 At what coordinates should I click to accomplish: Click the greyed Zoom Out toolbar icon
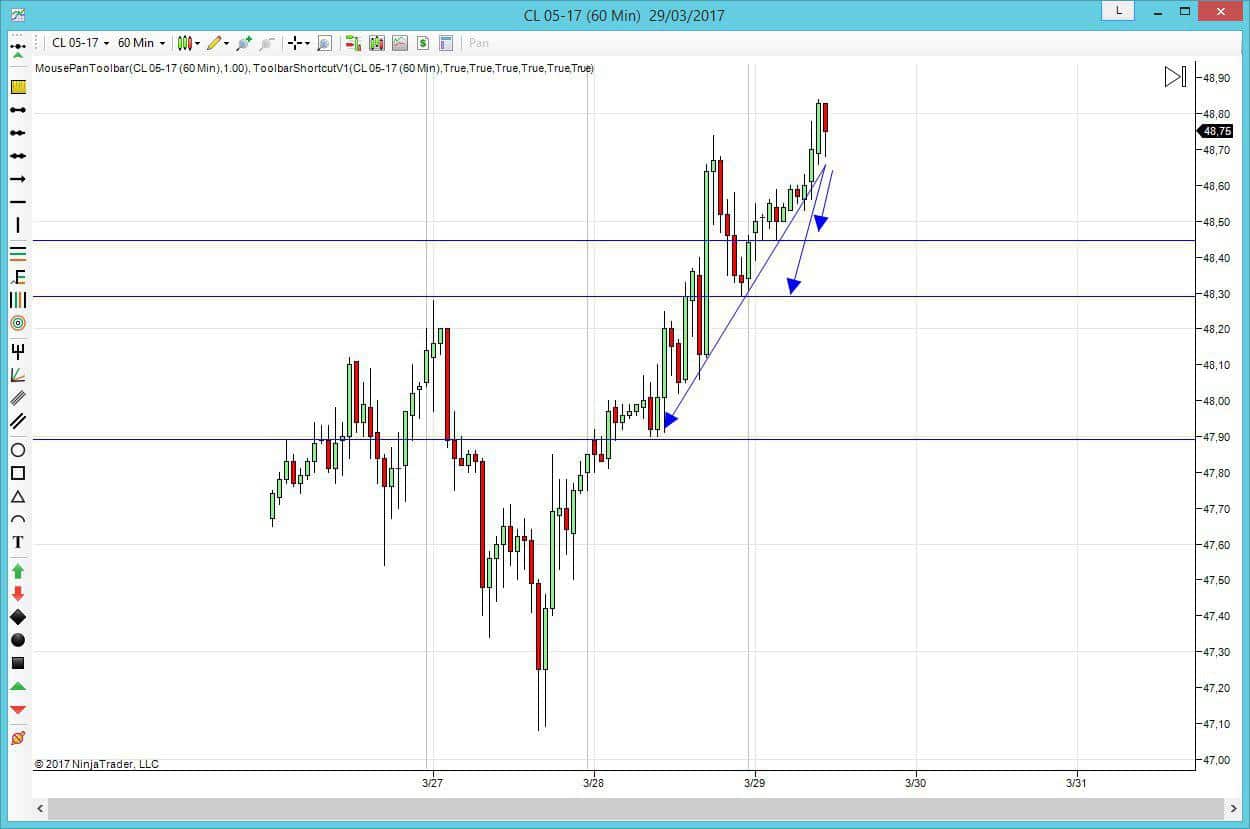pyautogui.click(x=267, y=43)
